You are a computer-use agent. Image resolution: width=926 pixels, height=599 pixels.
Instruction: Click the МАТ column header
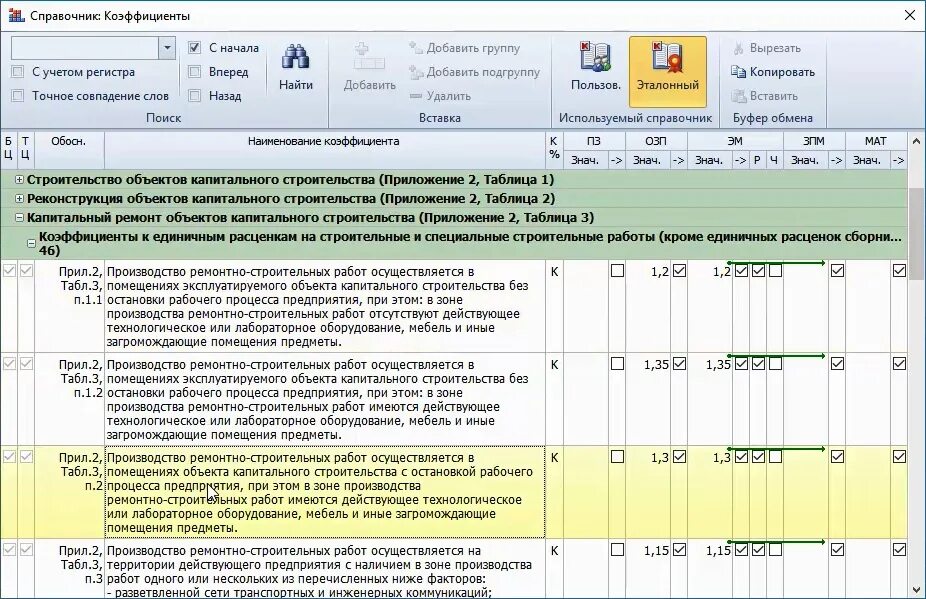(875, 141)
